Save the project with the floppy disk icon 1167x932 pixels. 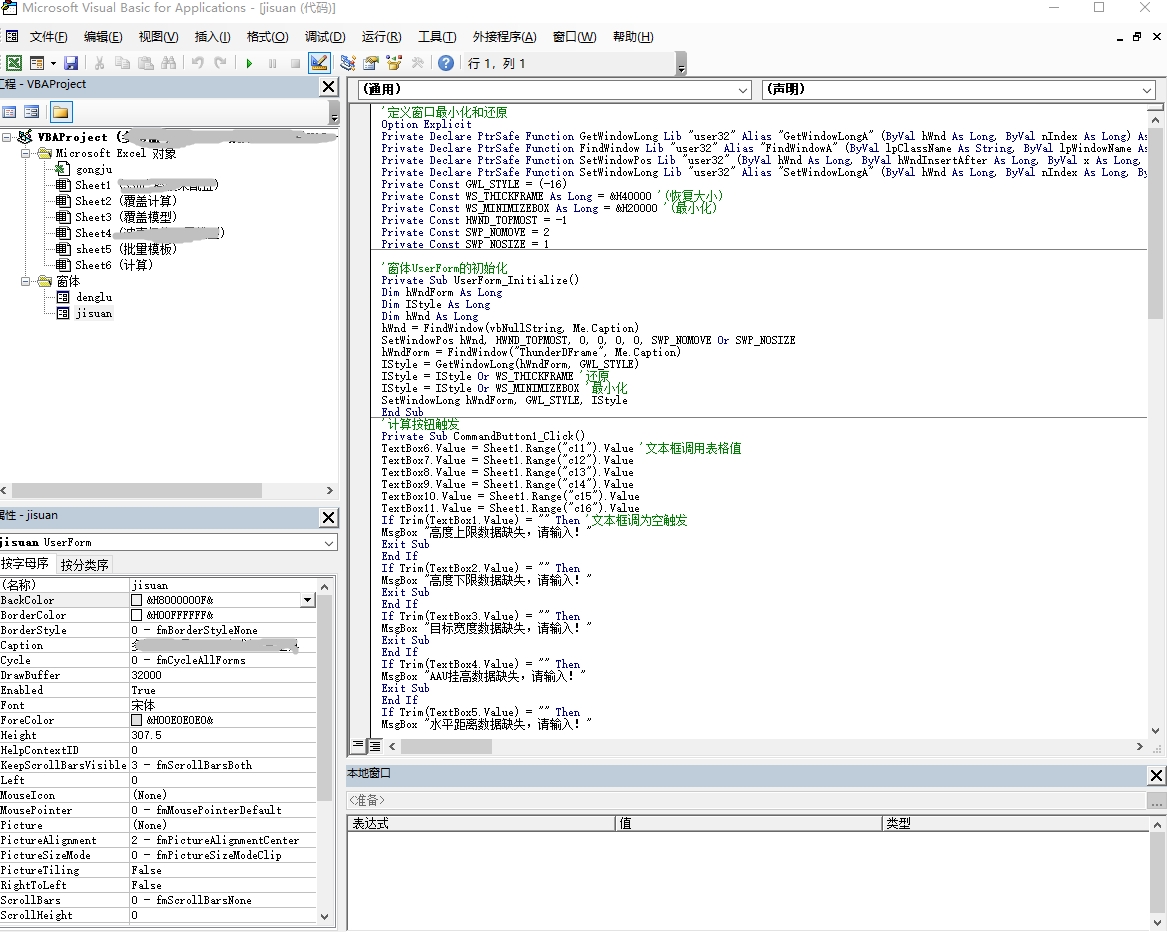71,63
